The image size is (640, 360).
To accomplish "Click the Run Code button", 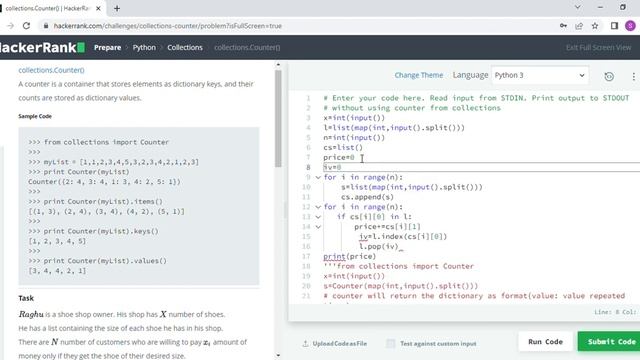I will 545,342.
